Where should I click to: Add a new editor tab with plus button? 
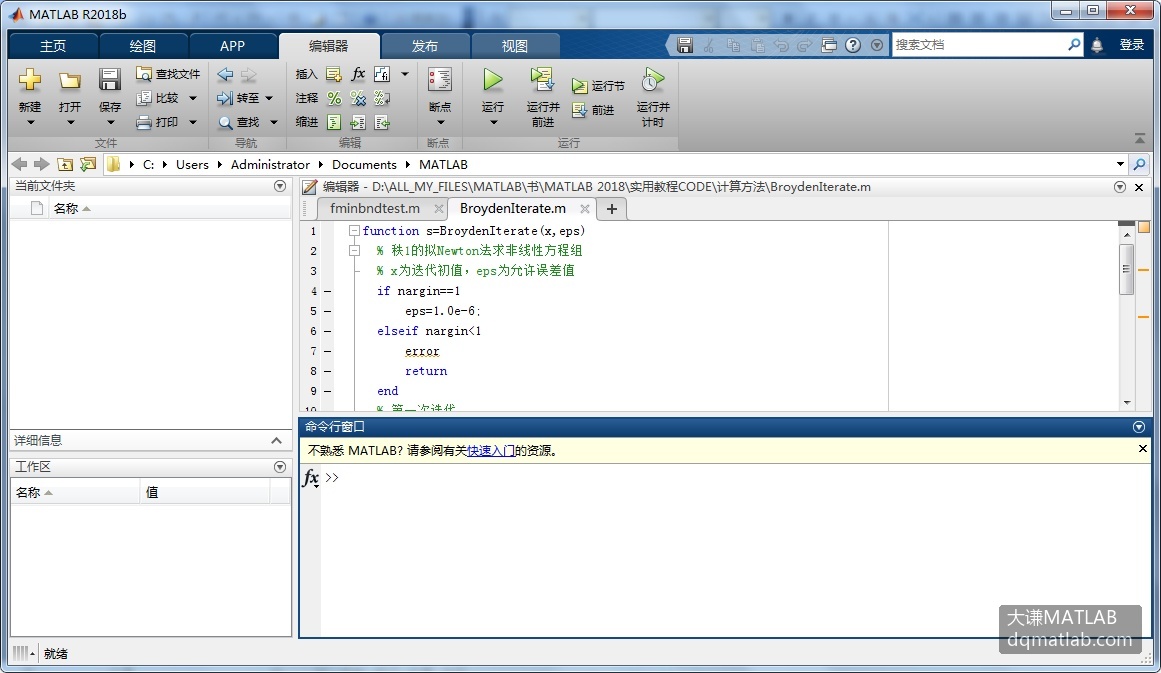(x=612, y=209)
